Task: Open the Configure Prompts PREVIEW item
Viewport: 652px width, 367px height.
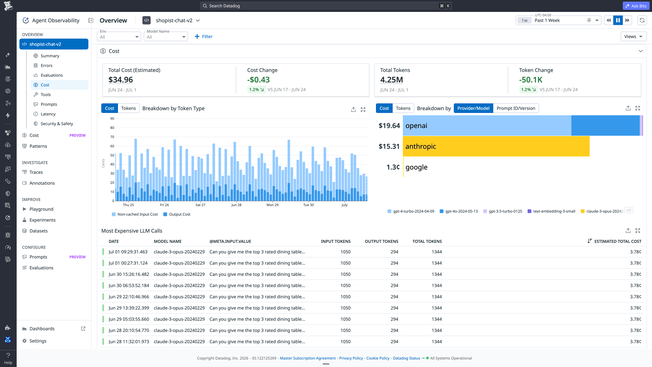Action: [x=54, y=257]
